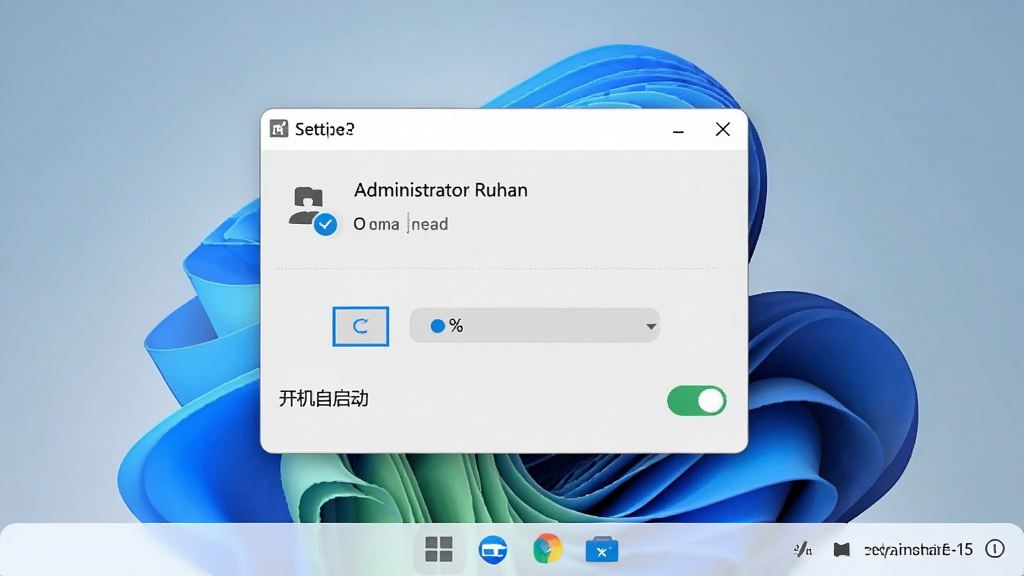Image resolution: width=1024 pixels, height=576 pixels.
Task: Click the info circle icon in tray
Action: pos(995,549)
